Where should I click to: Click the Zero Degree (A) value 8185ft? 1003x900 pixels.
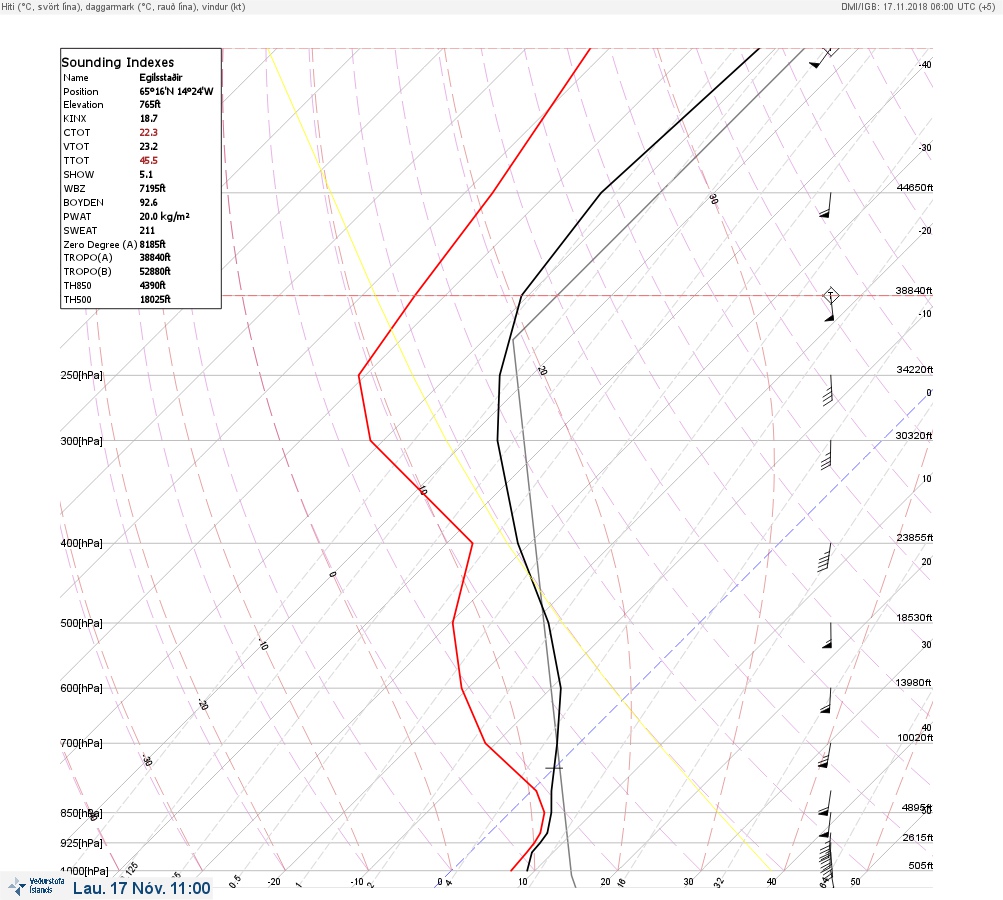point(152,244)
